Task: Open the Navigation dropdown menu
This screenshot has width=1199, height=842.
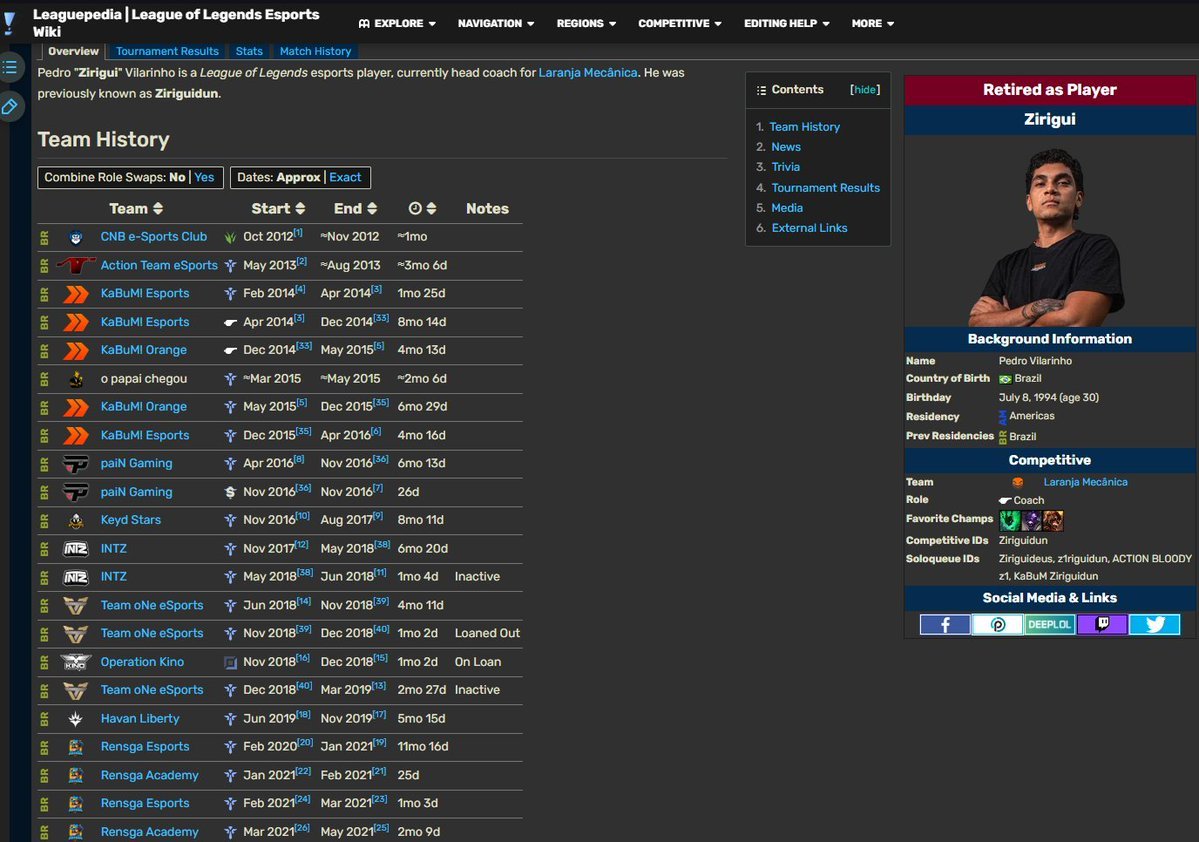Action: pyautogui.click(x=496, y=24)
